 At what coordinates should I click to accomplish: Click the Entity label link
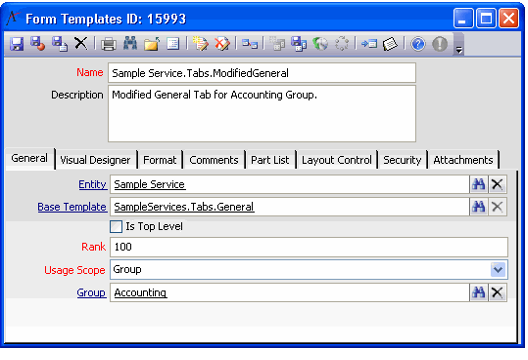tap(93, 185)
